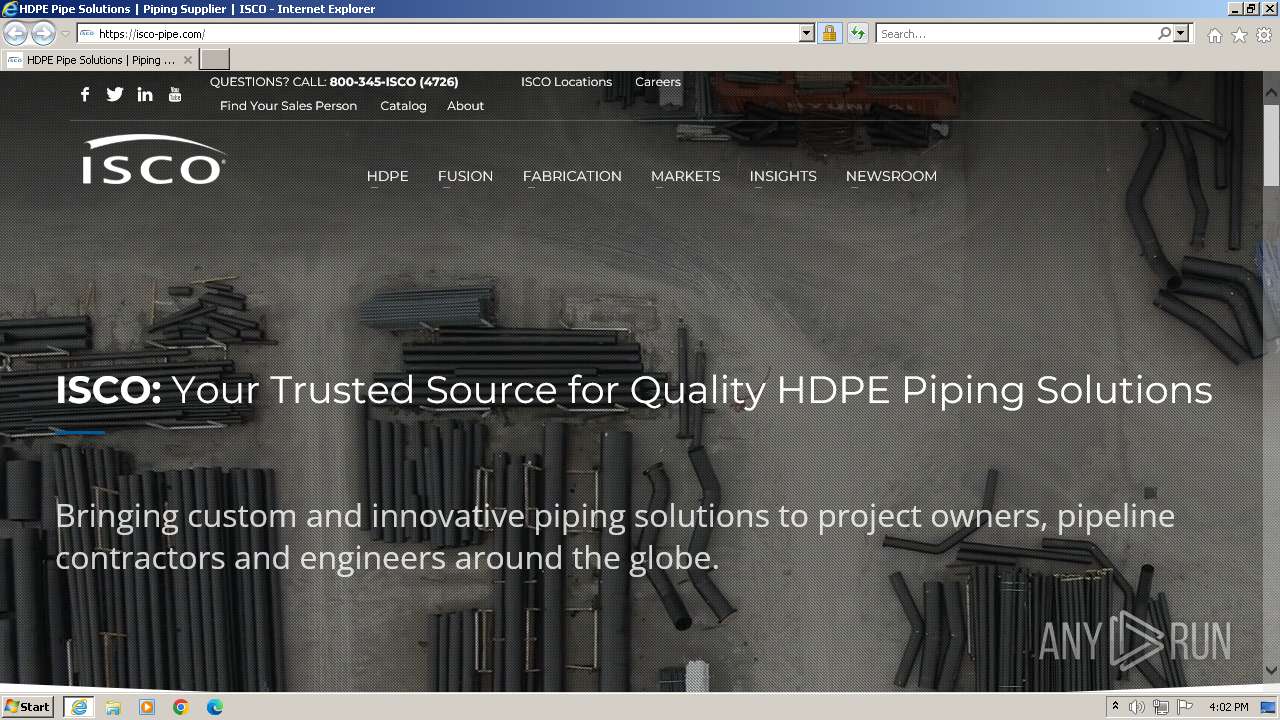Click the address bar URL field
Image resolution: width=1280 pixels, height=720 pixels.
(x=445, y=33)
